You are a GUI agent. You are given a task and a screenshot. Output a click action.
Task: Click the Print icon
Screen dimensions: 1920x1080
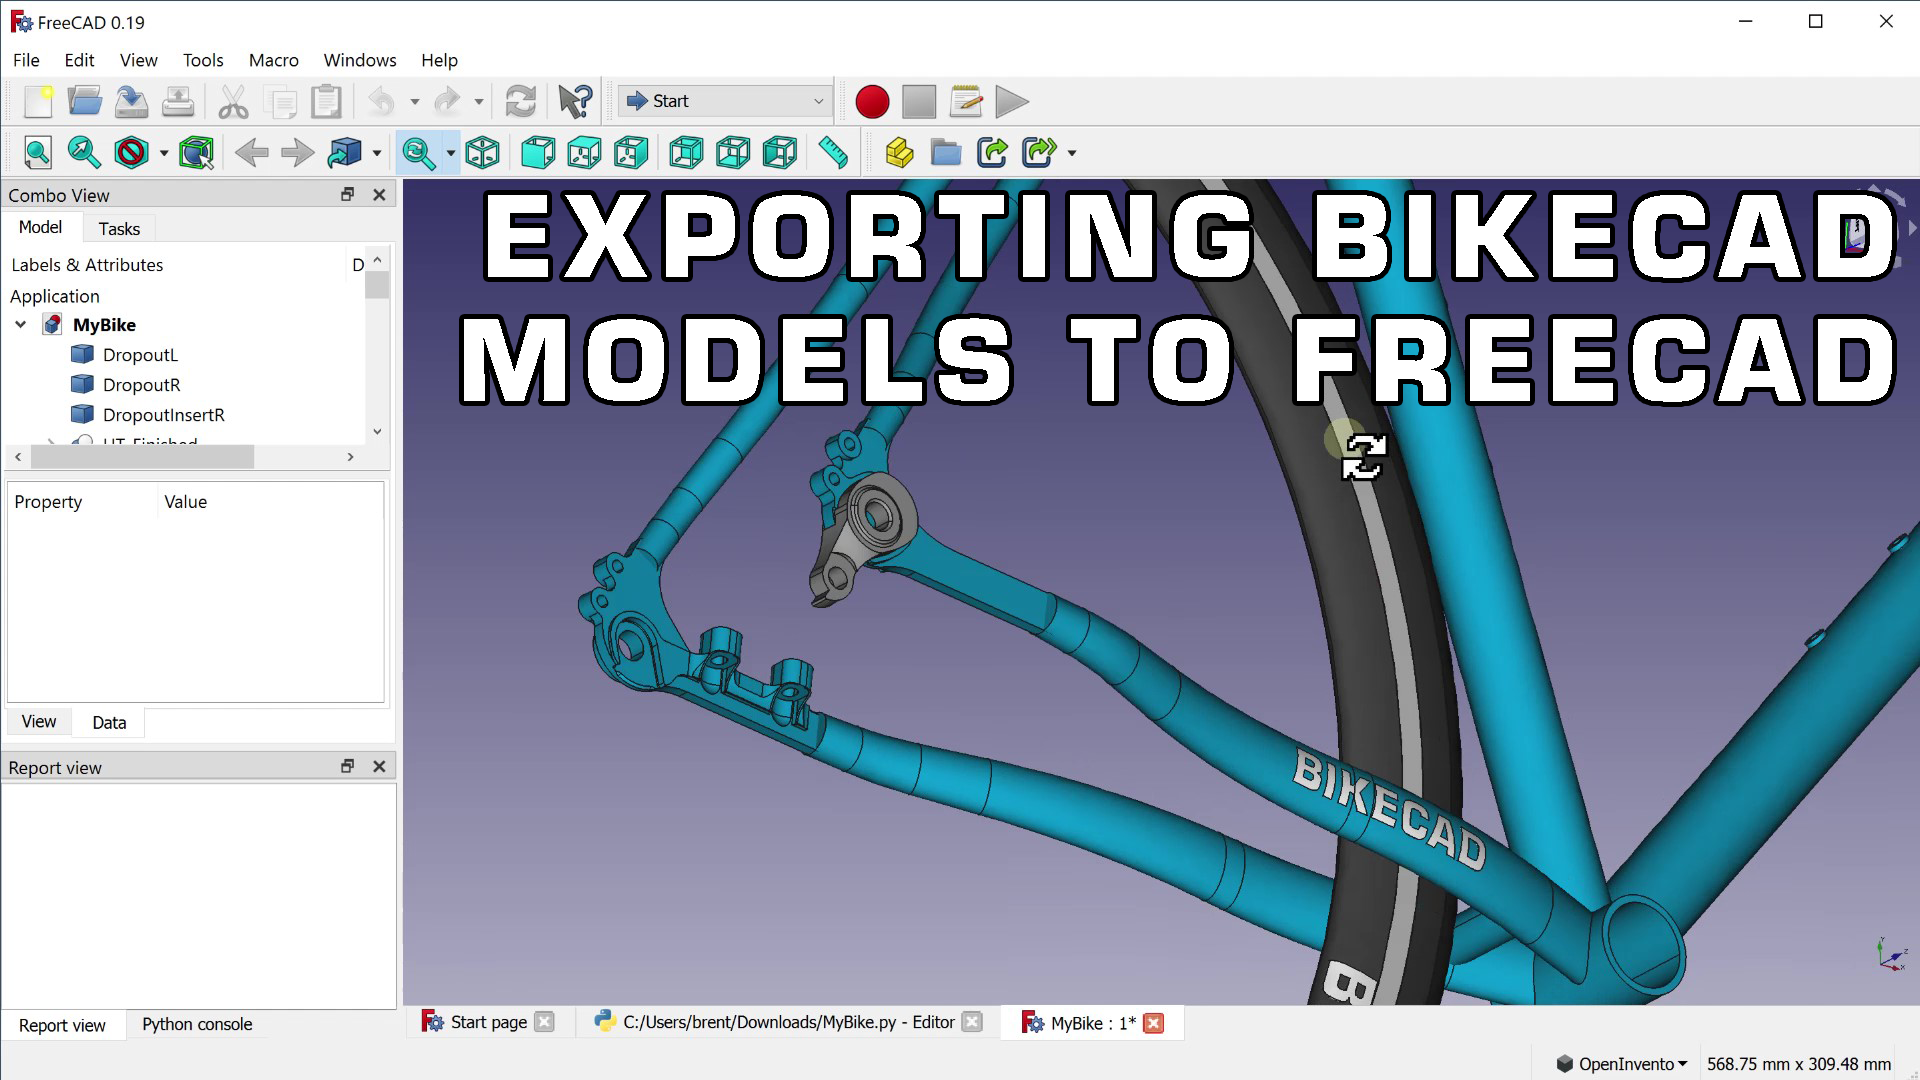pos(178,101)
